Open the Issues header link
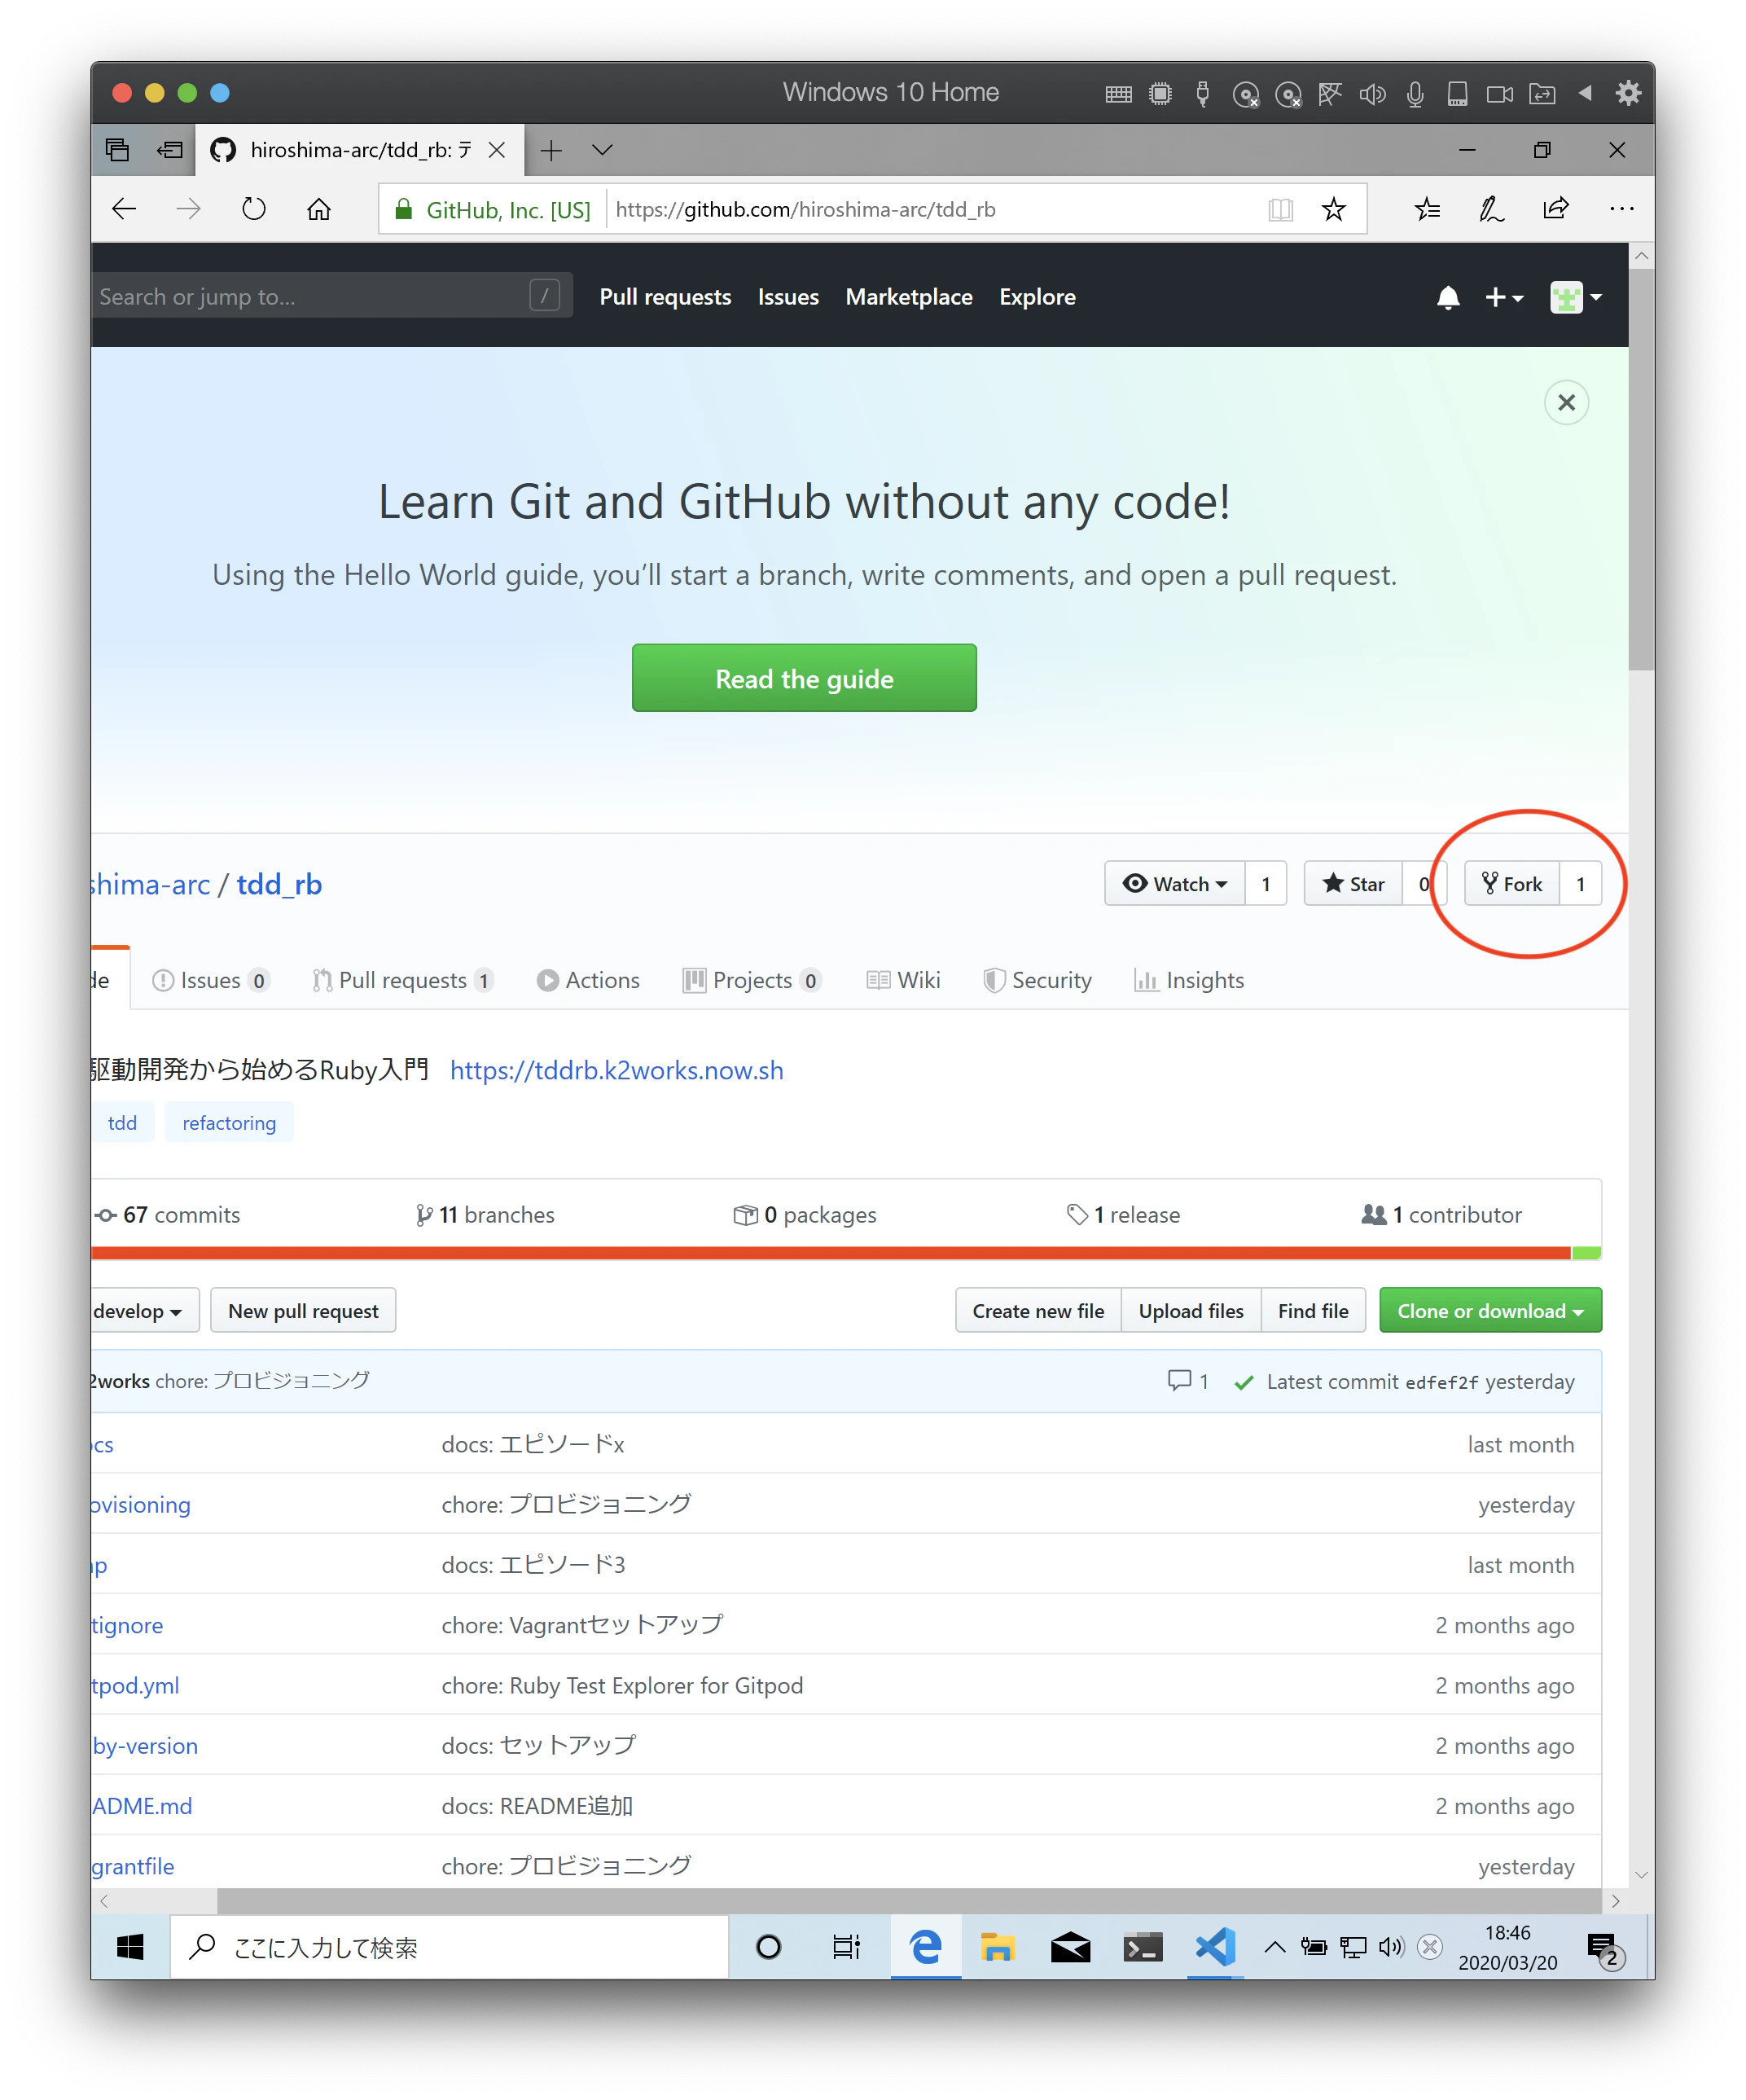 coord(788,297)
